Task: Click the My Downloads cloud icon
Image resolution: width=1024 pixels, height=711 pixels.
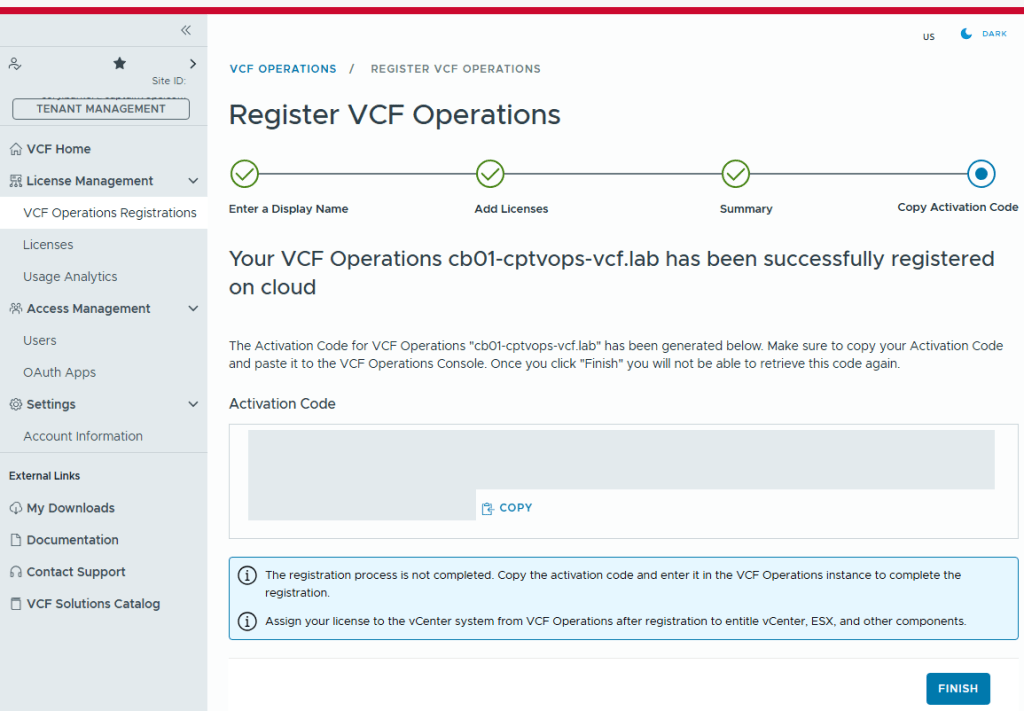Action: 15,508
